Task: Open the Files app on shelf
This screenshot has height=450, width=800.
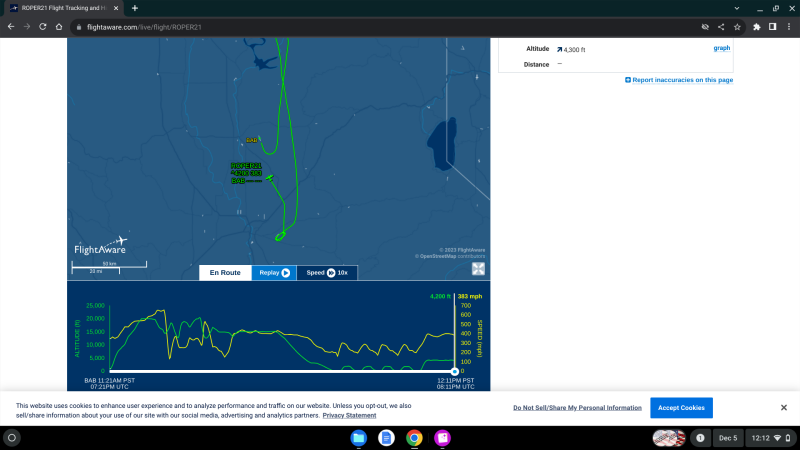Action: [x=359, y=438]
